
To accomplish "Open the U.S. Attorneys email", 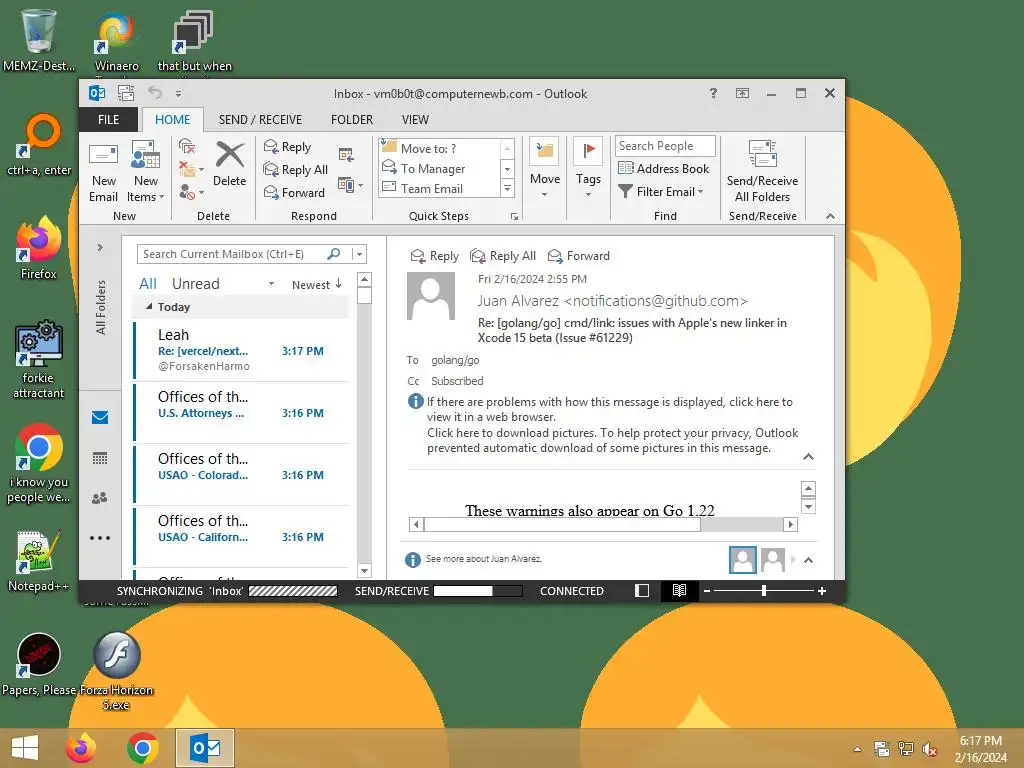I will pyautogui.click(x=242, y=411).
